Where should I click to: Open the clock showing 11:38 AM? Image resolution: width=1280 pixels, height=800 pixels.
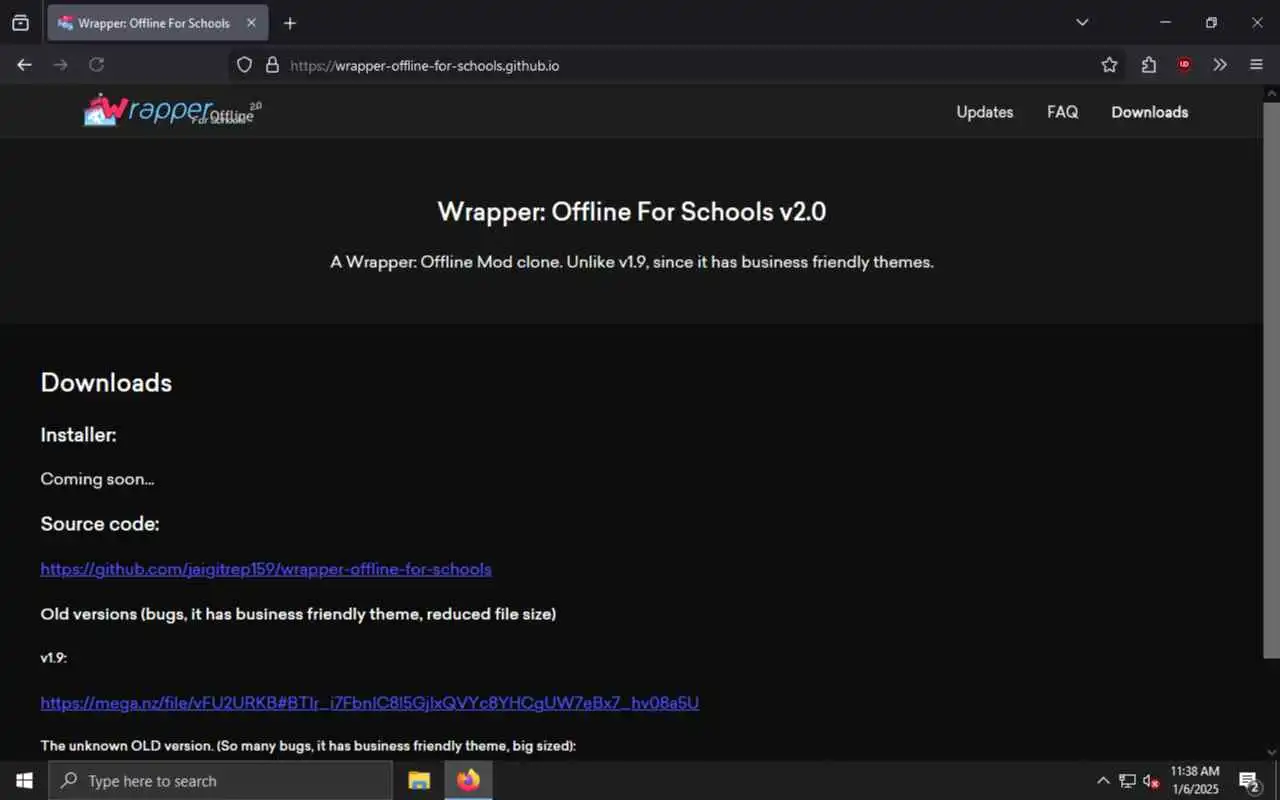1195,781
